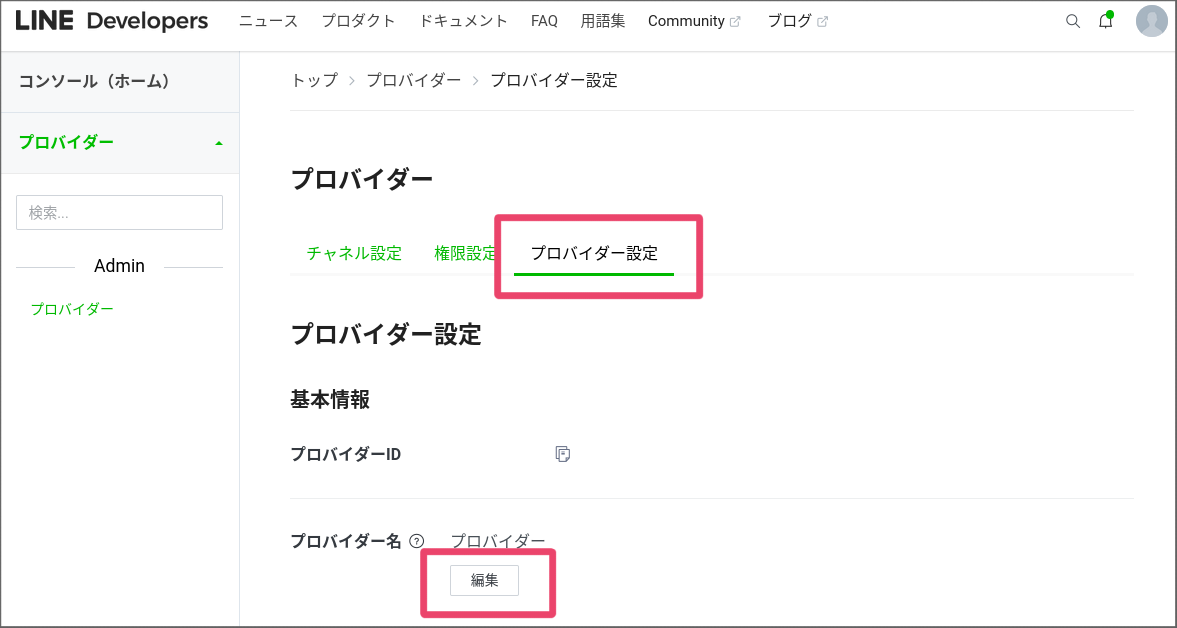
Task: Open the profile avatar menu
Action: (1151, 20)
